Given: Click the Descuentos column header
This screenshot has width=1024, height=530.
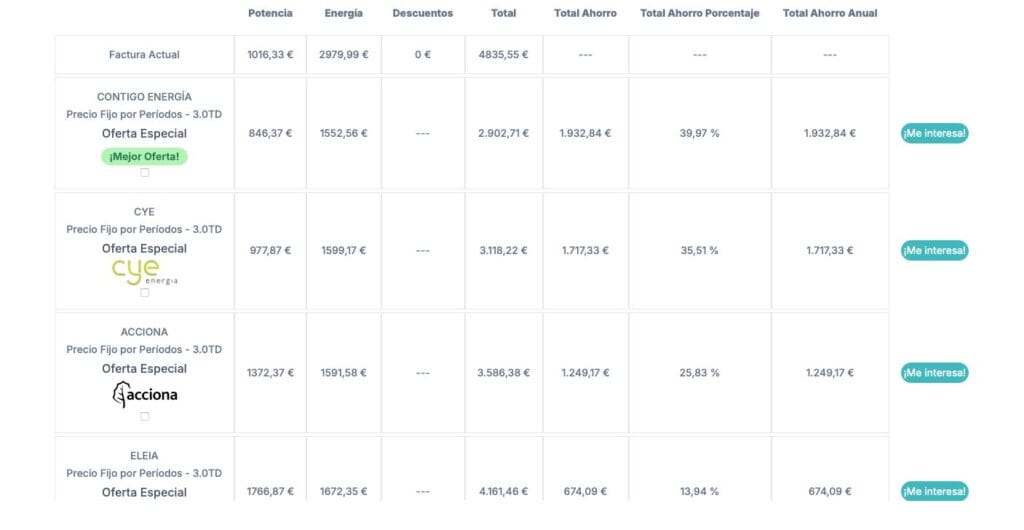Looking at the screenshot, I should [x=422, y=13].
